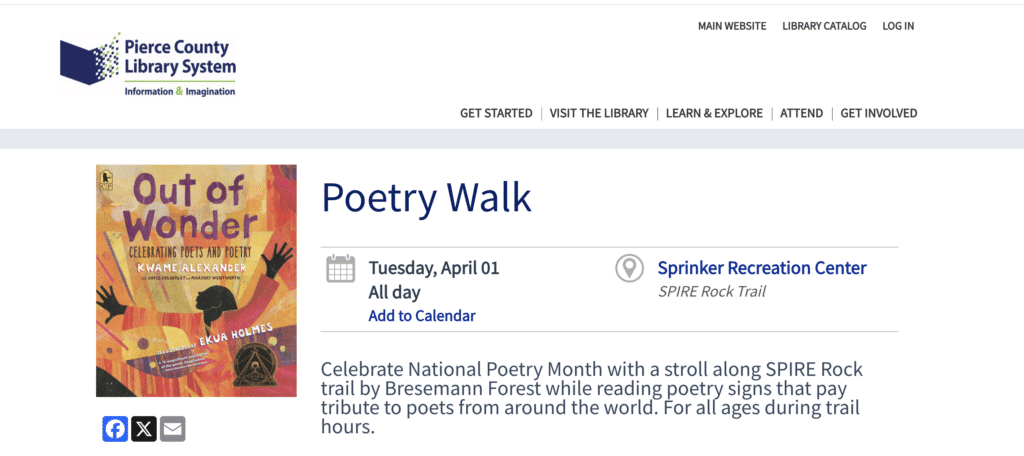Open Sprinker Recreation Center location link
1024x456 pixels.
[762, 268]
